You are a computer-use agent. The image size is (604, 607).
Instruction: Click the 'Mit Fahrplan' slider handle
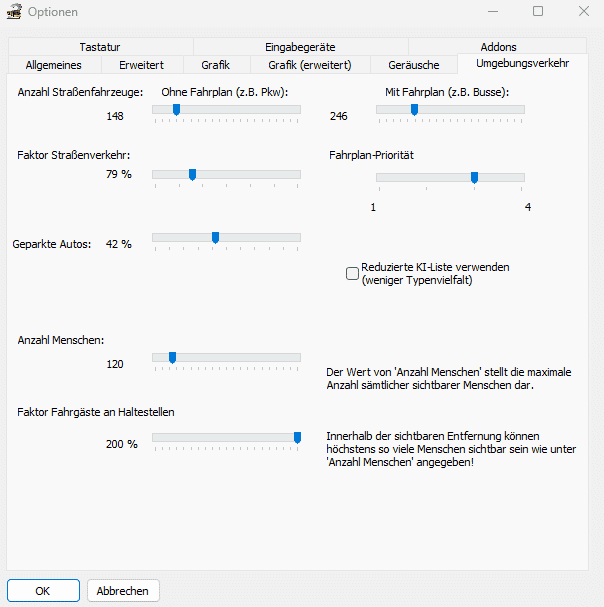coord(414,110)
